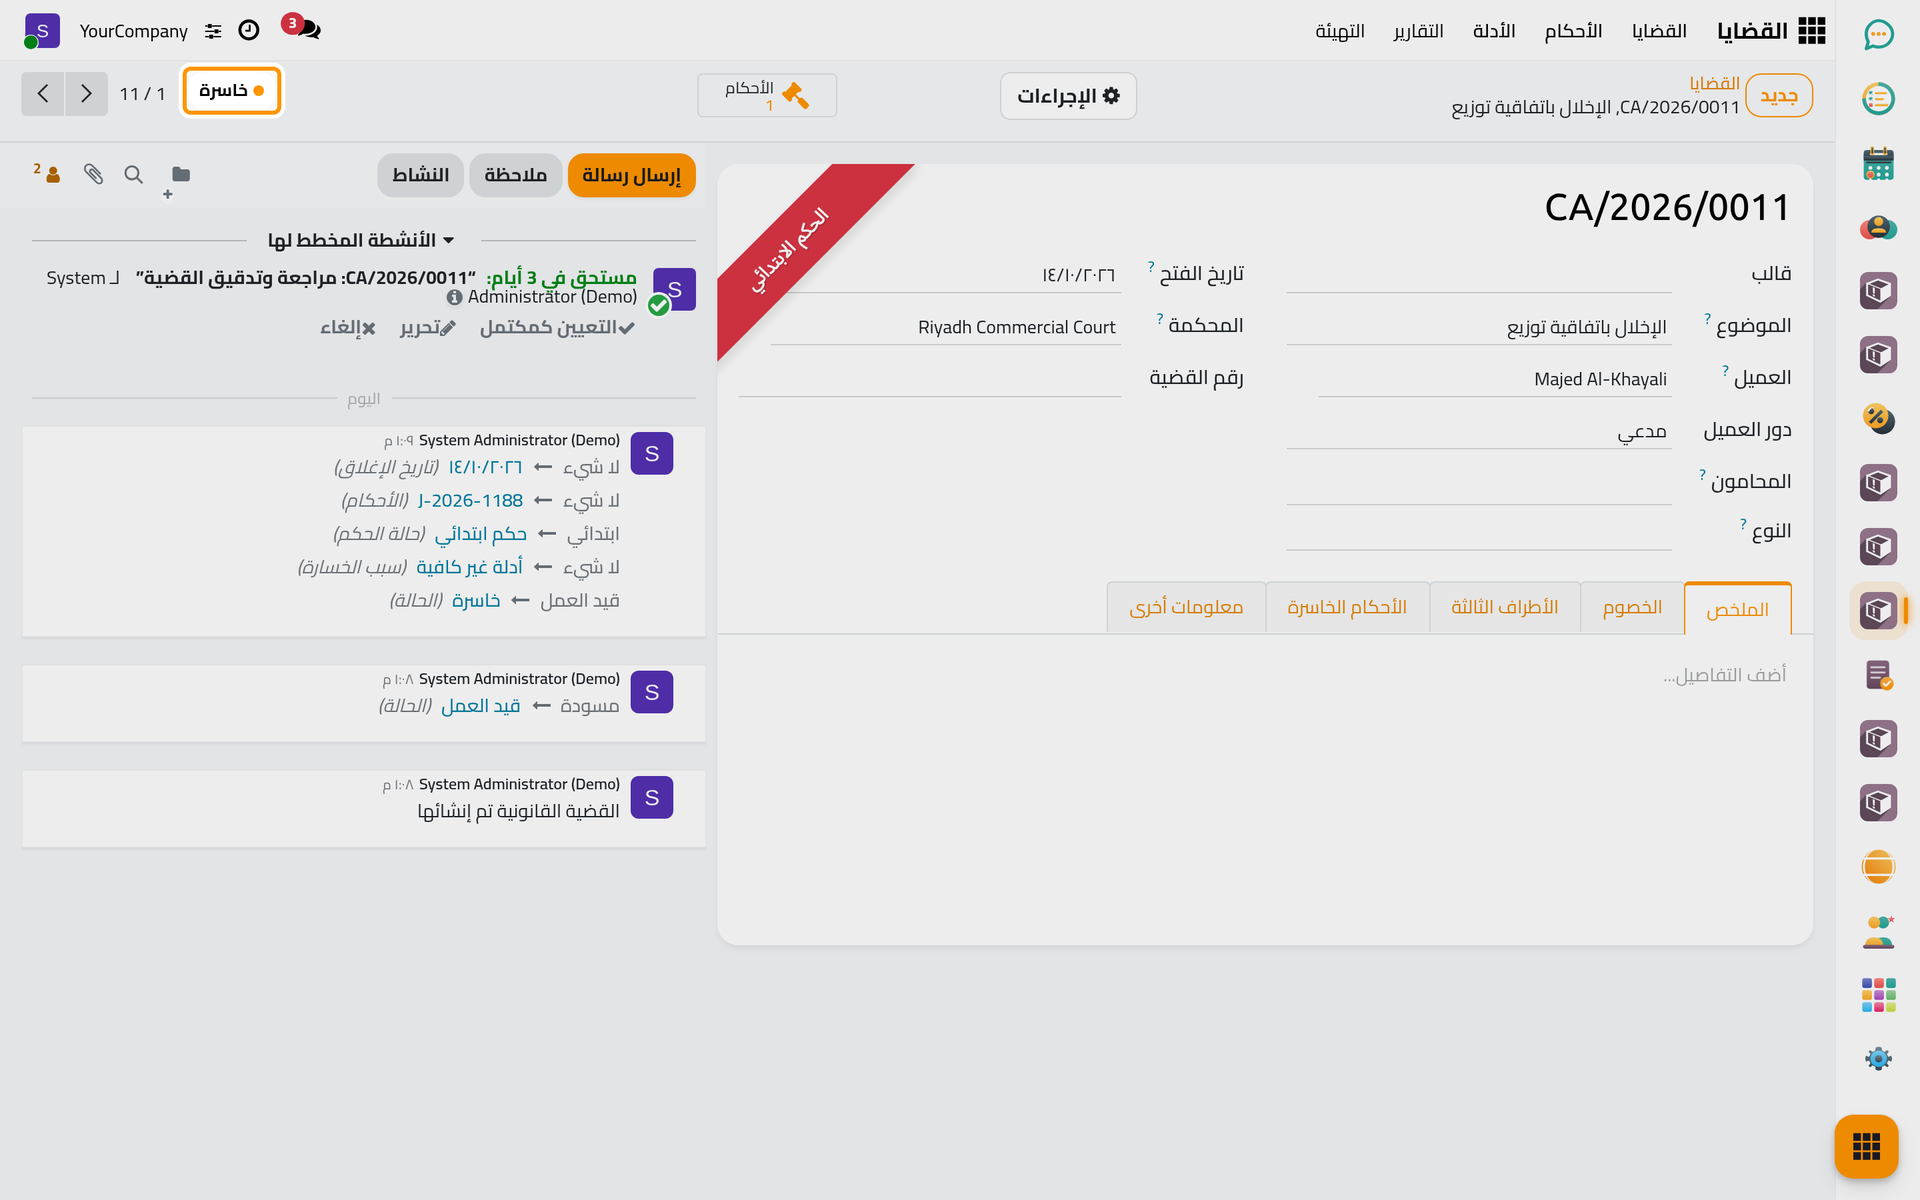Click the attachments paperclip icon
The width and height of the screenshot is (1920, 1200).
pyautogui.click(x=94, y=175)
